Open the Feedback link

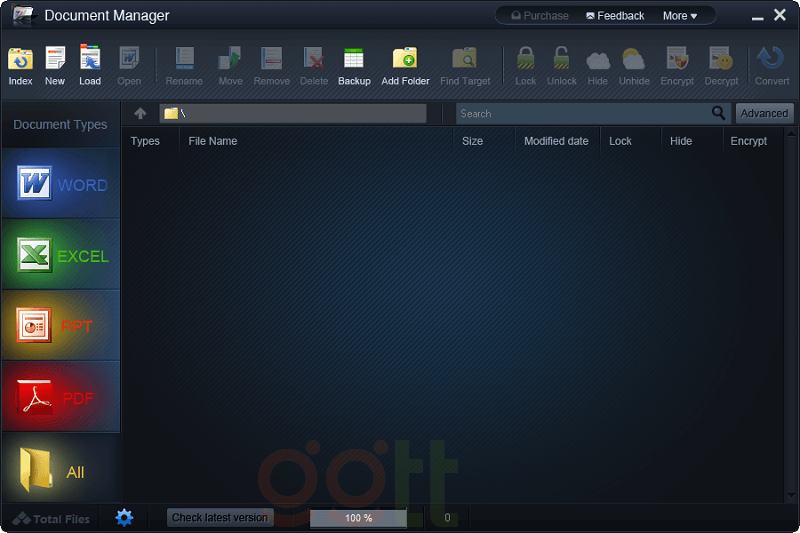615,16
